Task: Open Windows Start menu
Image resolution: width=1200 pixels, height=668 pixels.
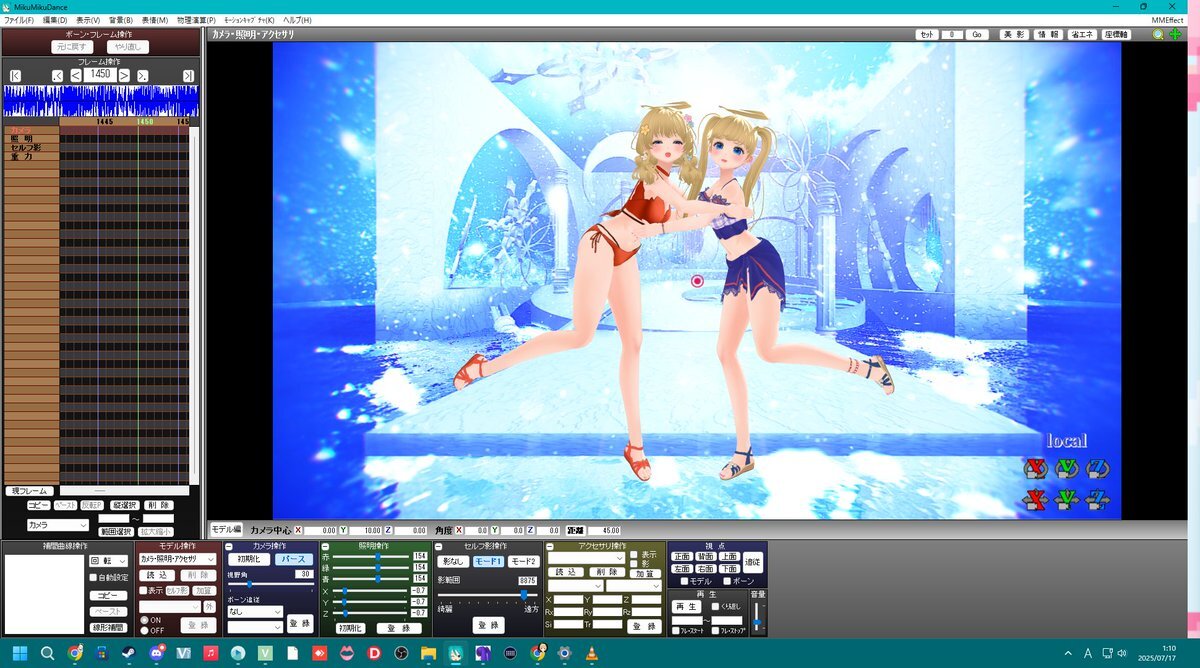Action: tap(20, 653)
